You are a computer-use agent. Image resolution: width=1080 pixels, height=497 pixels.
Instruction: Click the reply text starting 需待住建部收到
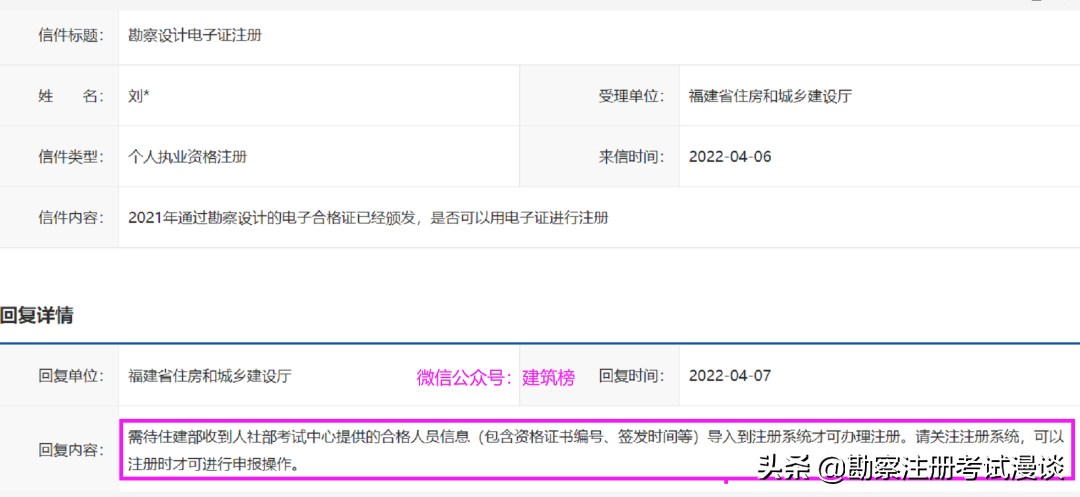click(x=596, y=450)
